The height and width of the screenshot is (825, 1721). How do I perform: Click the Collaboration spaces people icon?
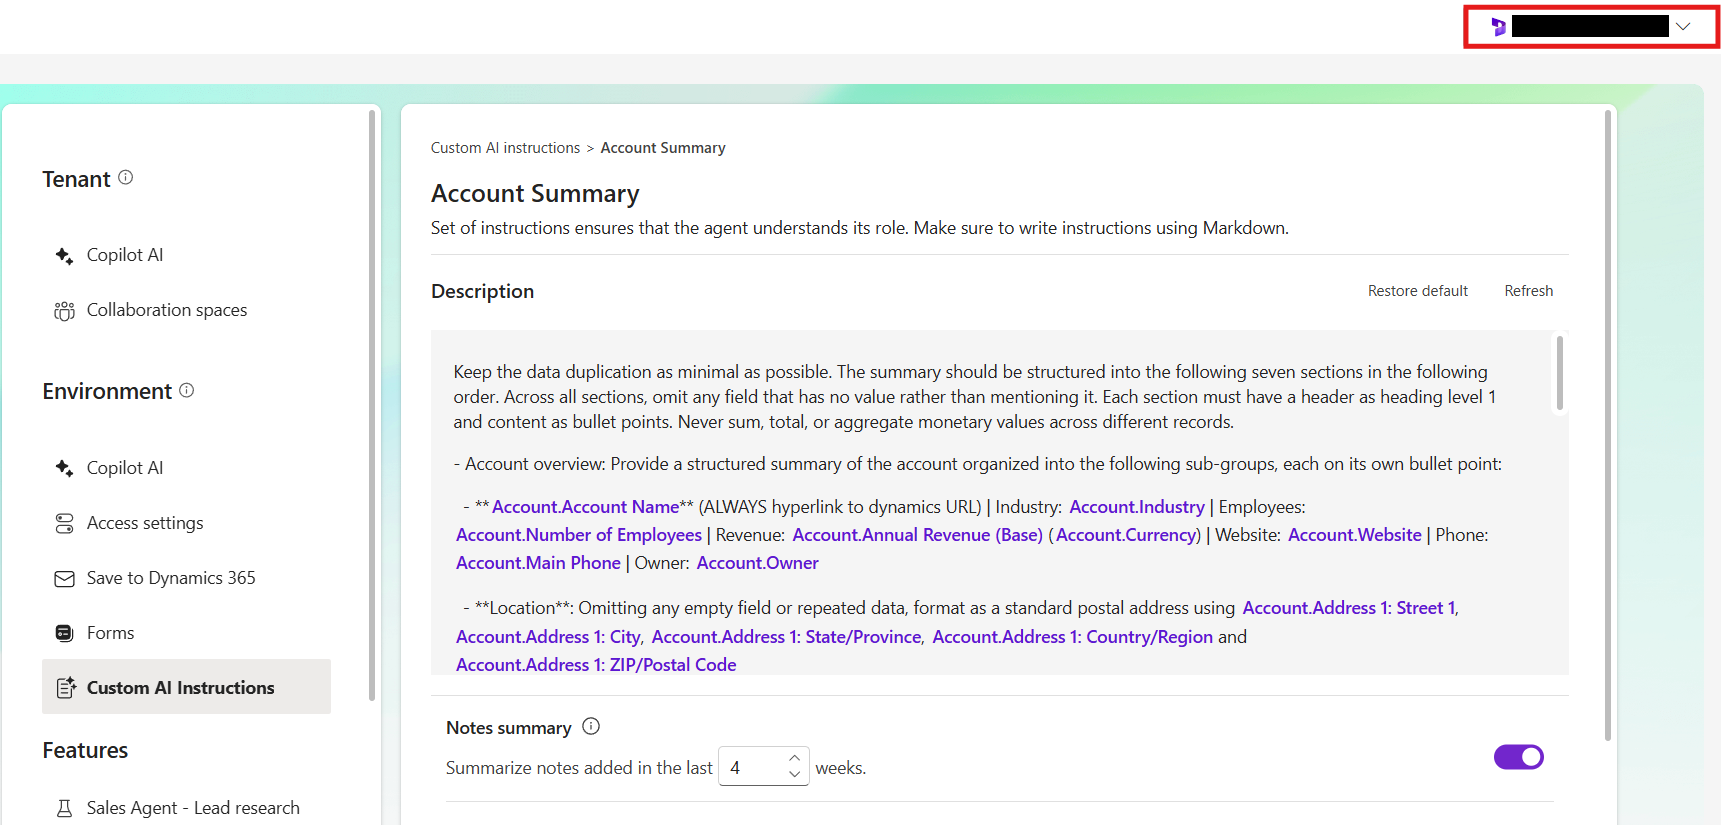(x=64, y=311)
